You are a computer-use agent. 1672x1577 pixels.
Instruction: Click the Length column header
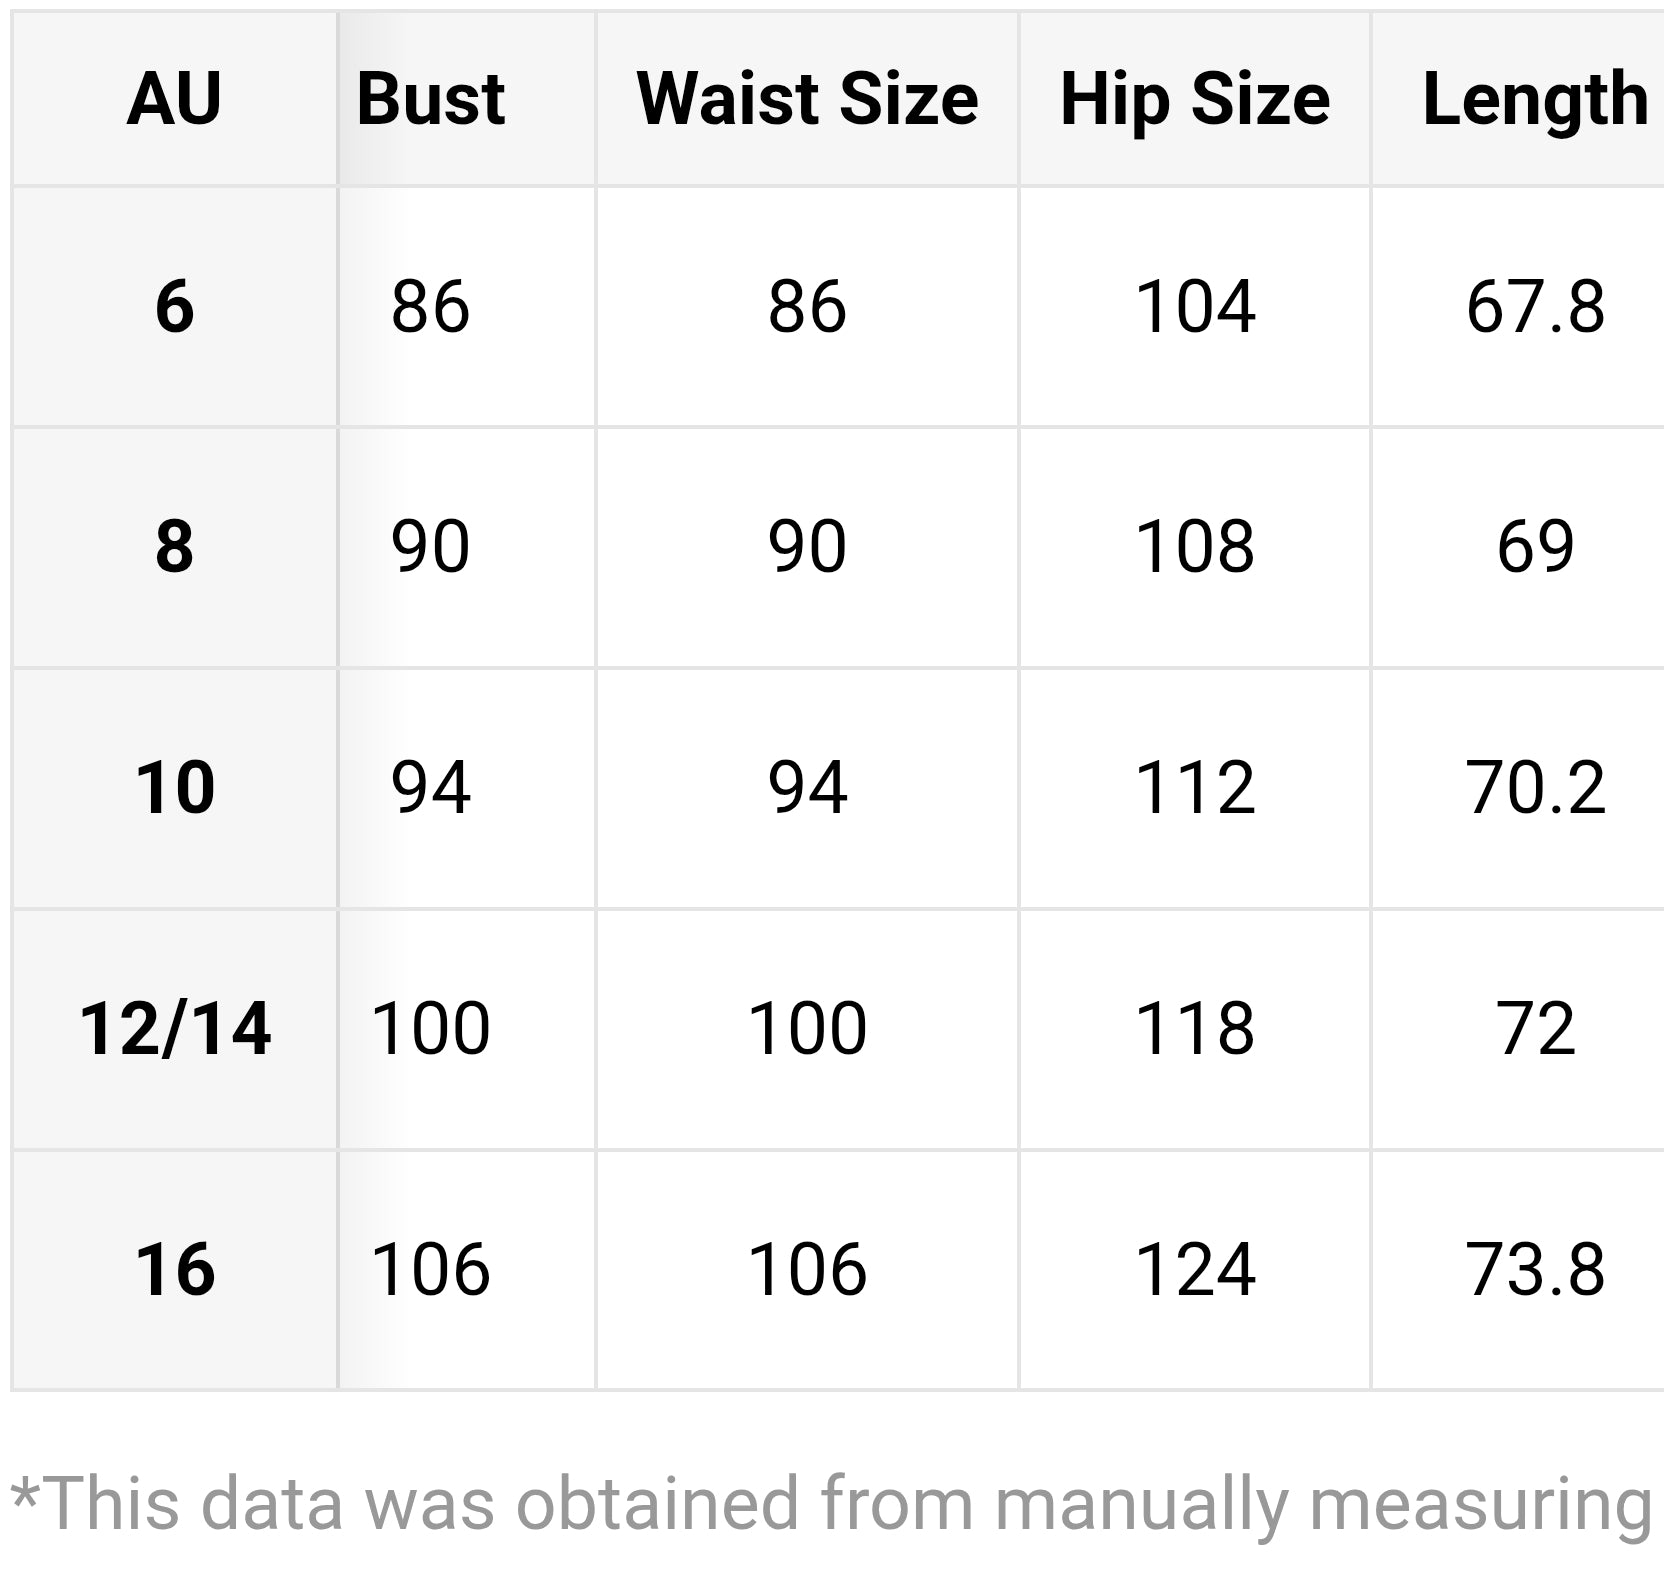point(1535,99)
